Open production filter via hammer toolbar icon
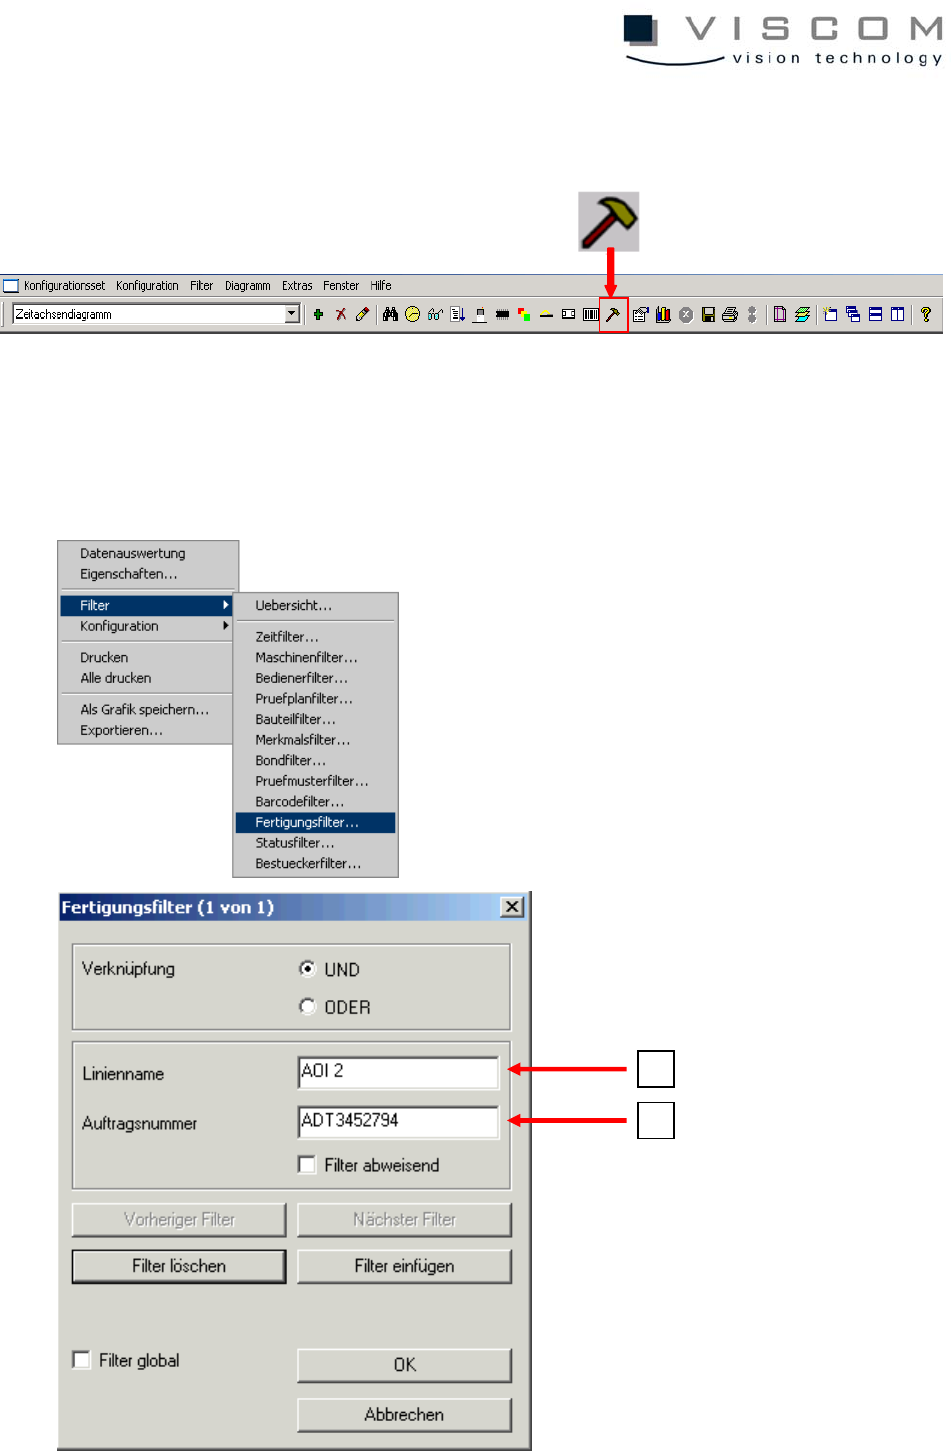Screen dimensions: 951x1451 (x=613, y=314)
